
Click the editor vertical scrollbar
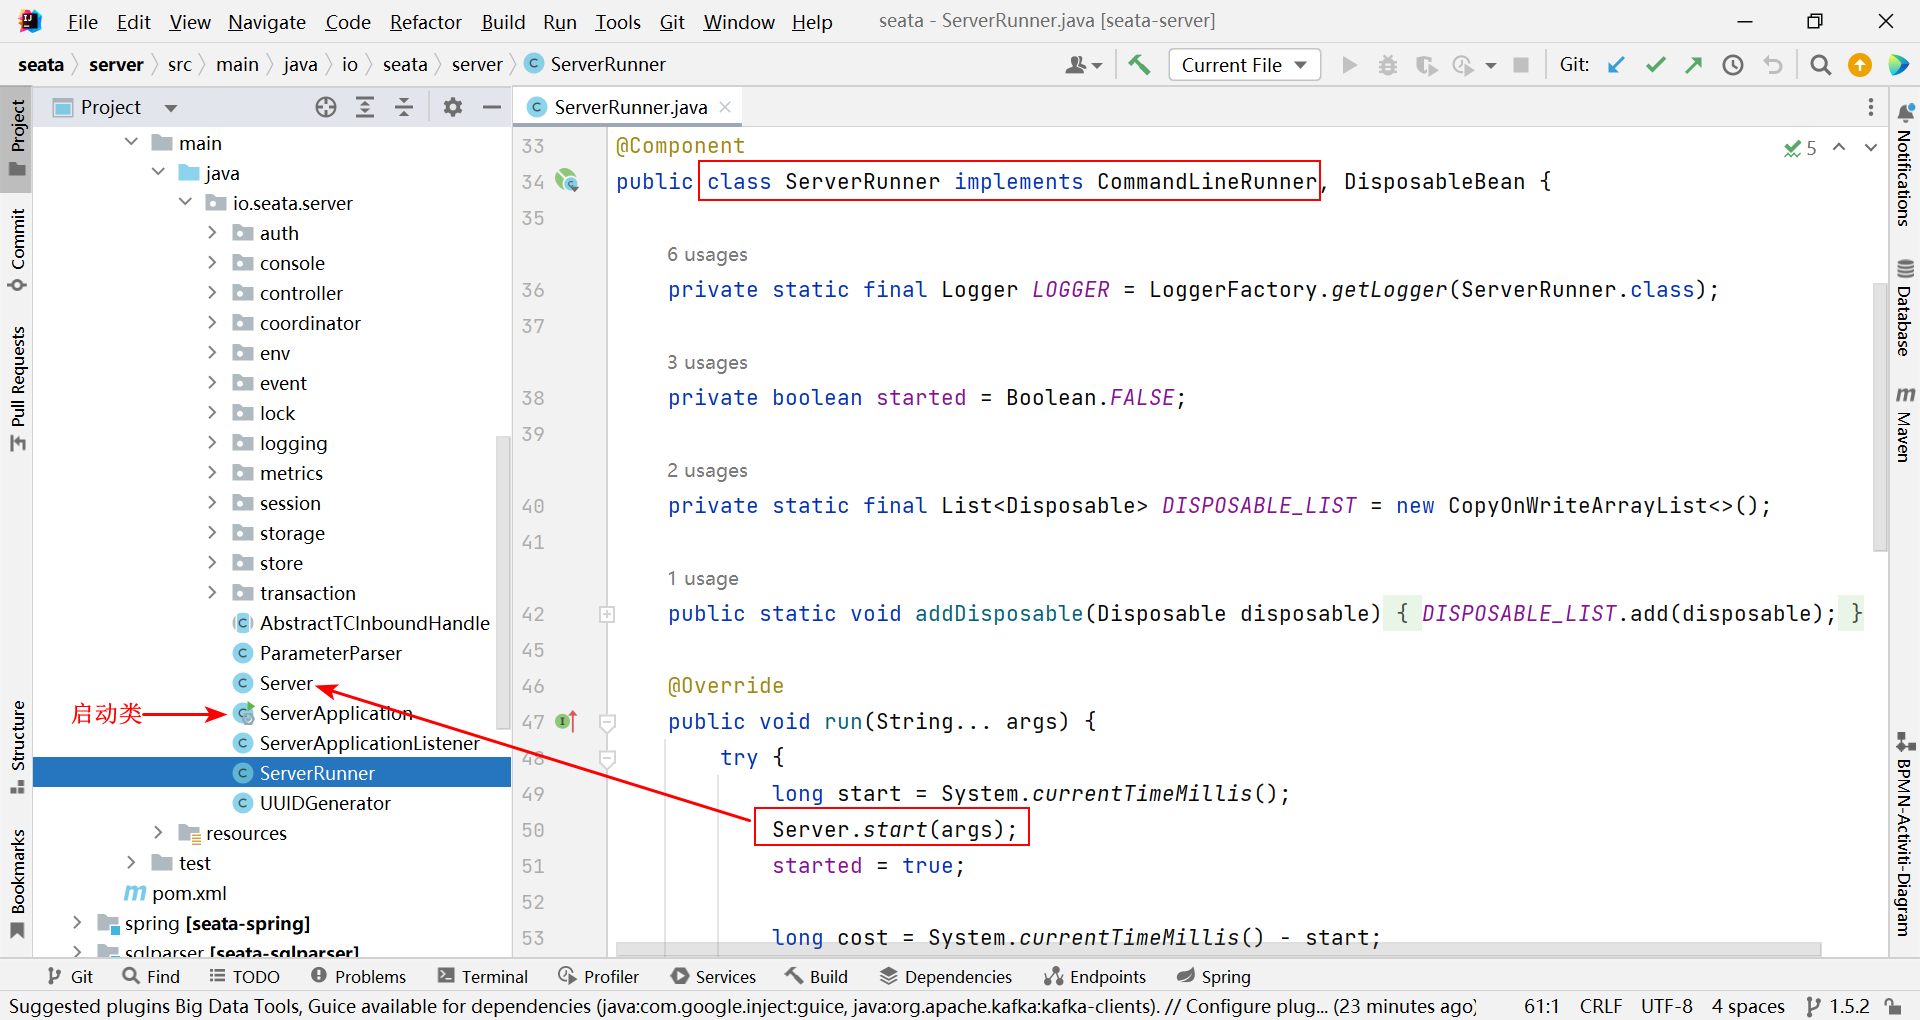tap(1880, 415)
